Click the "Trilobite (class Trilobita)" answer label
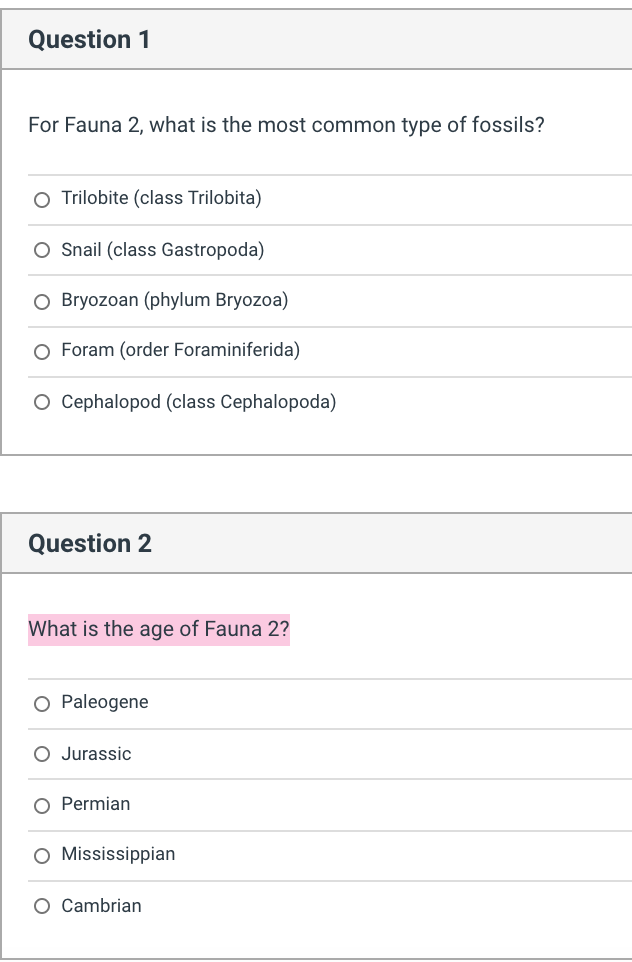The height and width of the screenshot is (962, 632). pos(161,198)
